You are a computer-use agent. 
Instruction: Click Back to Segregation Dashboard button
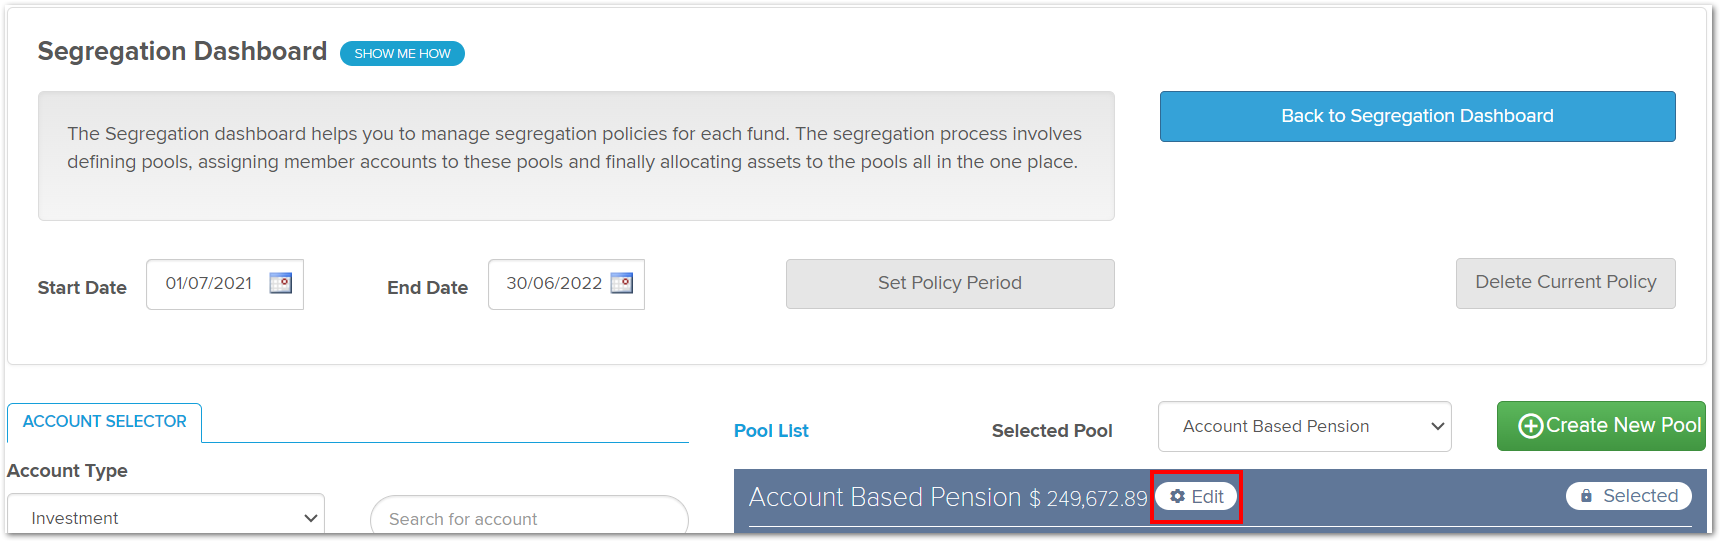(x=1417, y=116)
